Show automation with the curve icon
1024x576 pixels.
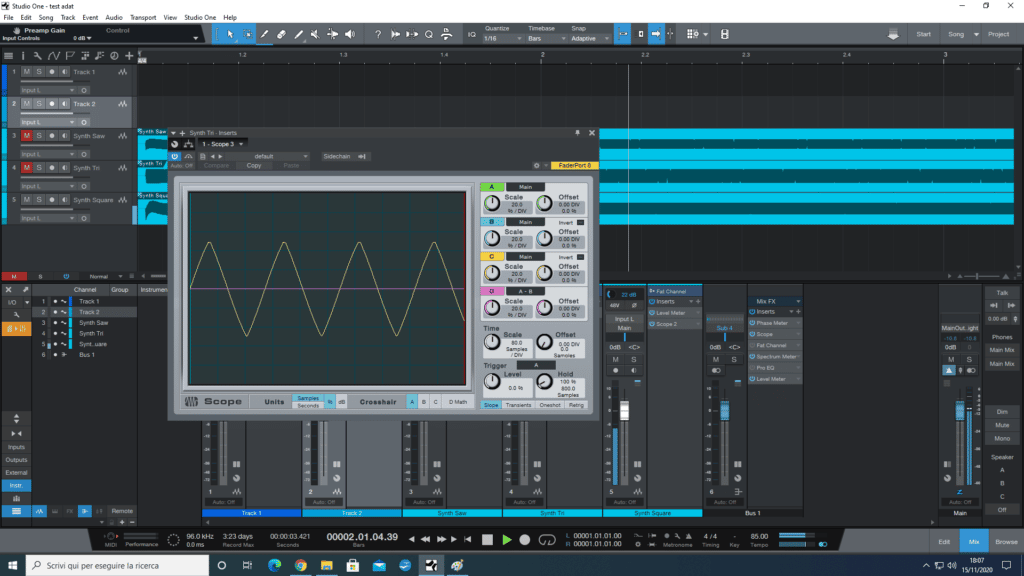coord(54,56)
